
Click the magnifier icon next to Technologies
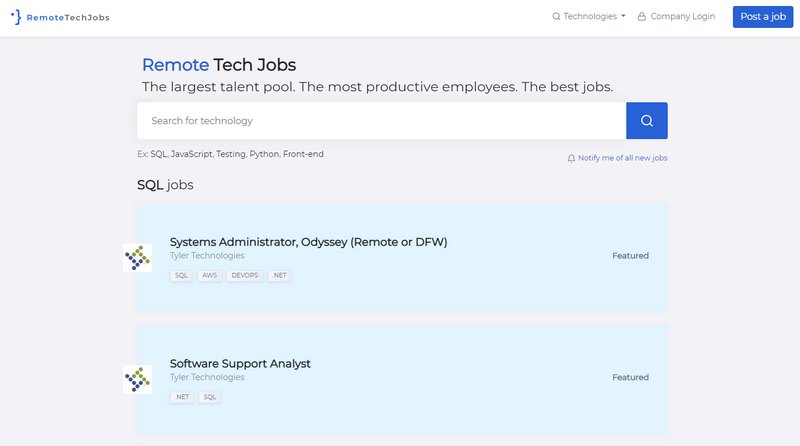coord(556,16)
